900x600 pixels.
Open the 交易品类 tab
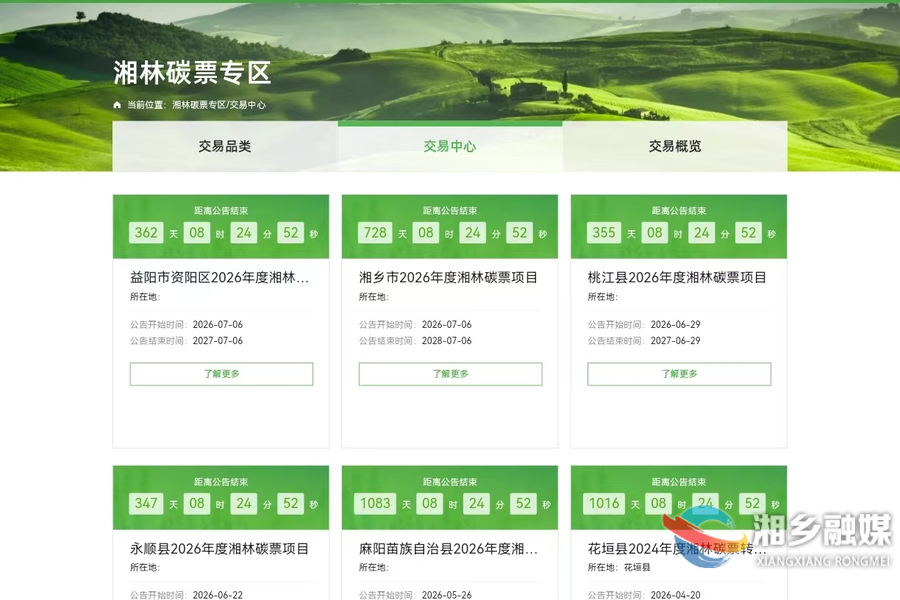coord(225,146)
